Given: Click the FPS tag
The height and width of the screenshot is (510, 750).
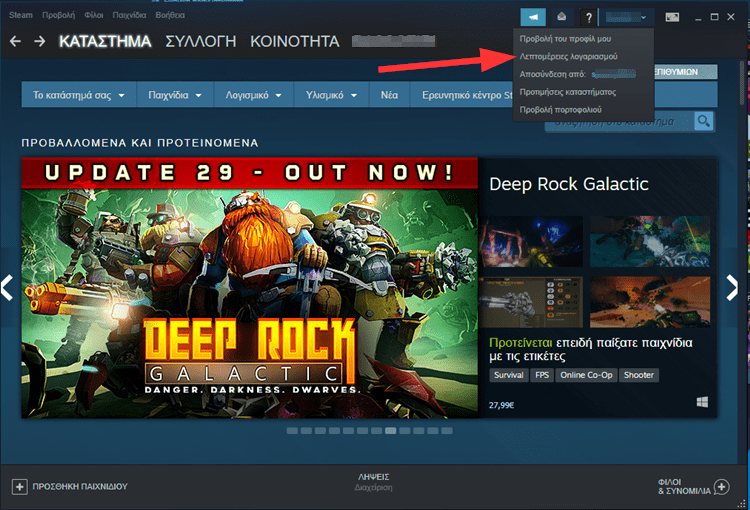Looking at the screenshot, I should pos(542,375).
